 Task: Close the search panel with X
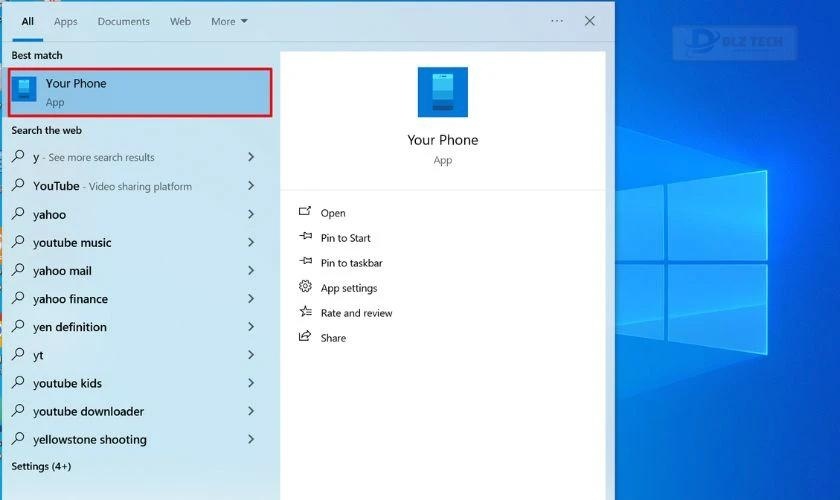tap(590, 21)
